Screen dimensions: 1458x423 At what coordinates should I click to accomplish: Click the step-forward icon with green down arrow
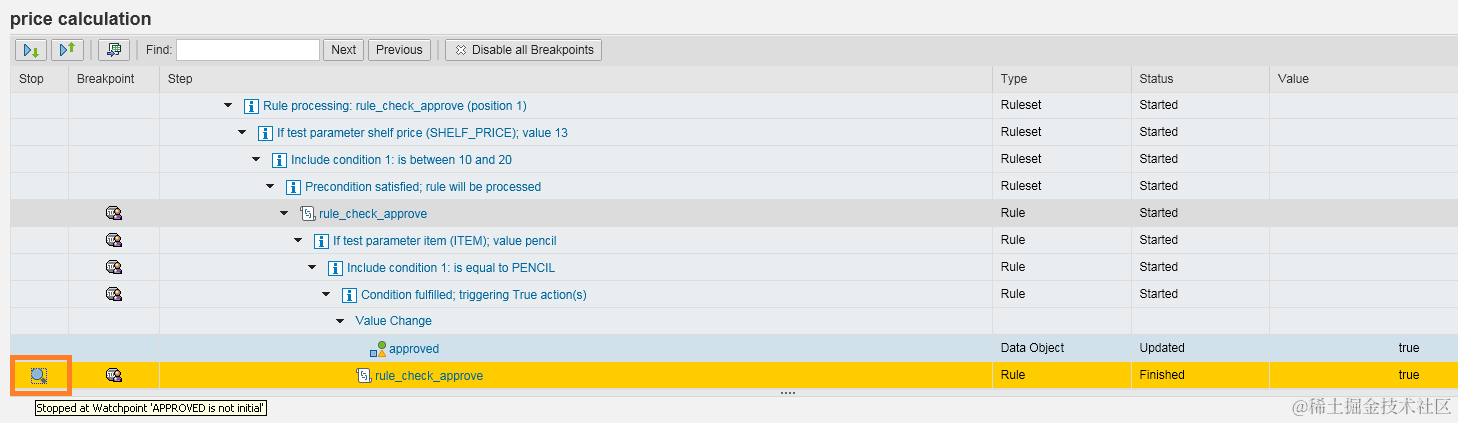pyautogui.click(x=31, y=49)
